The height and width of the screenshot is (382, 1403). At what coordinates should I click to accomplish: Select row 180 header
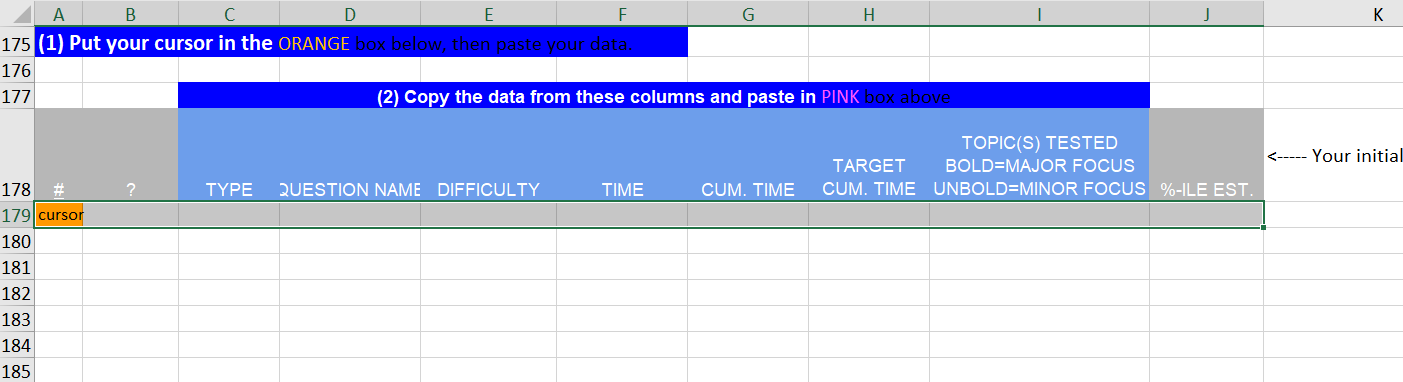pyautogui.click(x=17, y=241)
